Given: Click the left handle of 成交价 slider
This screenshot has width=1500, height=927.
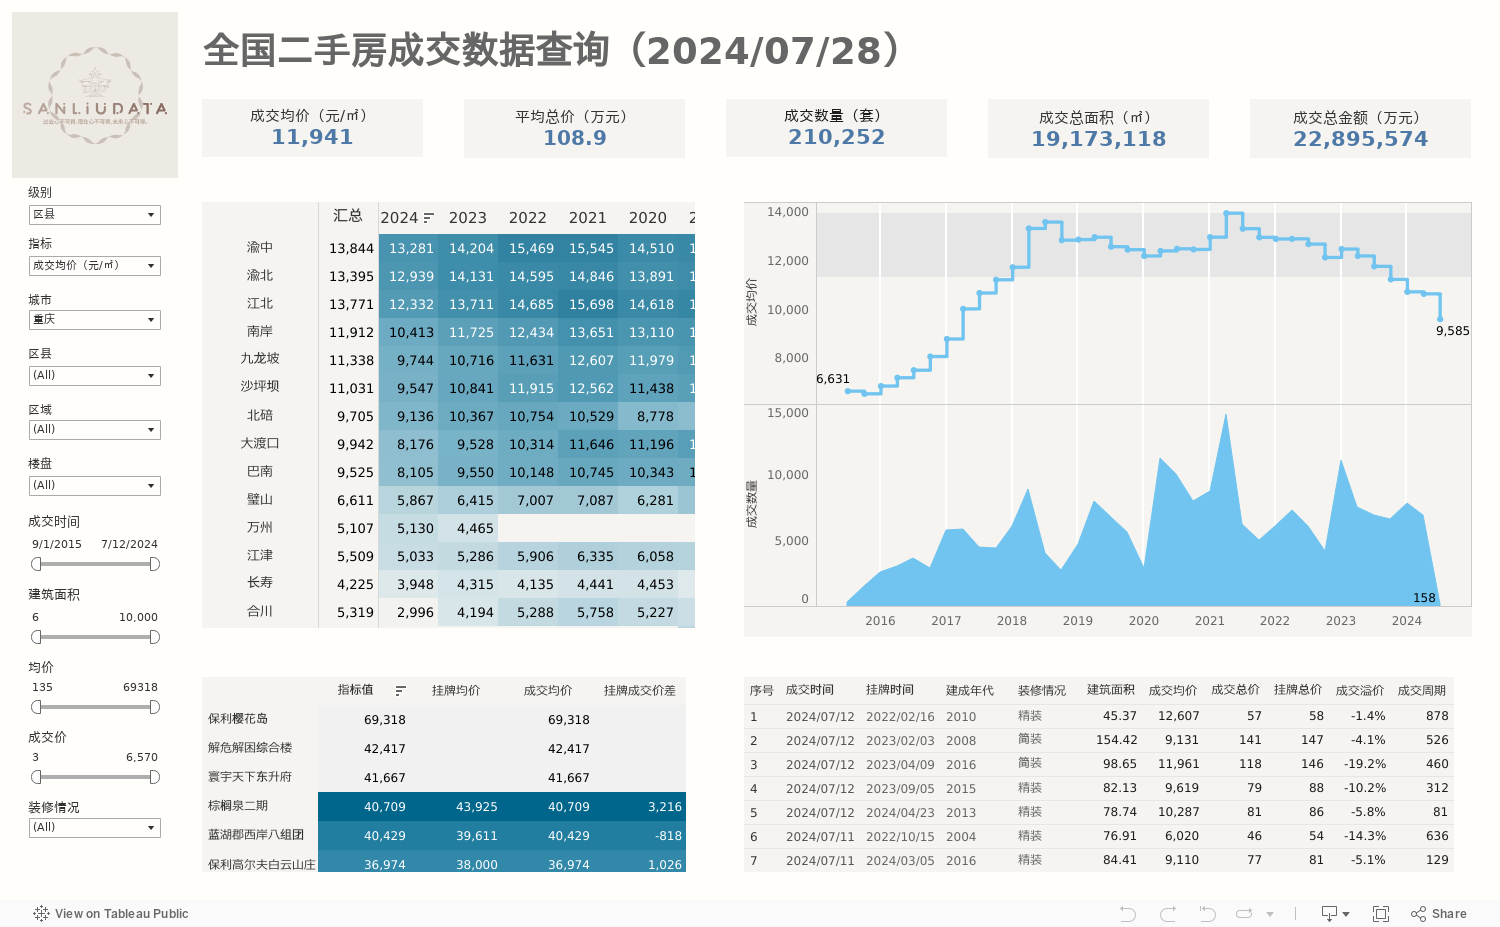Looking at the screenshot, I should pos(36,777).
